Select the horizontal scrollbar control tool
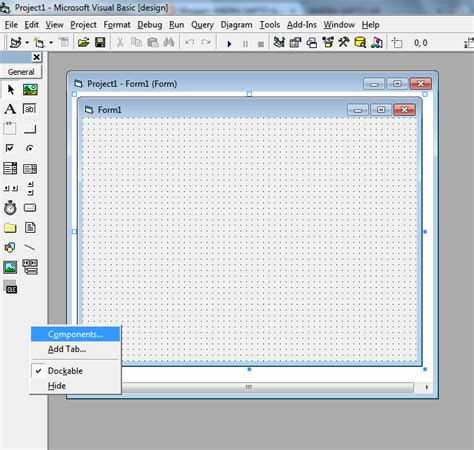 coord(10,188)
